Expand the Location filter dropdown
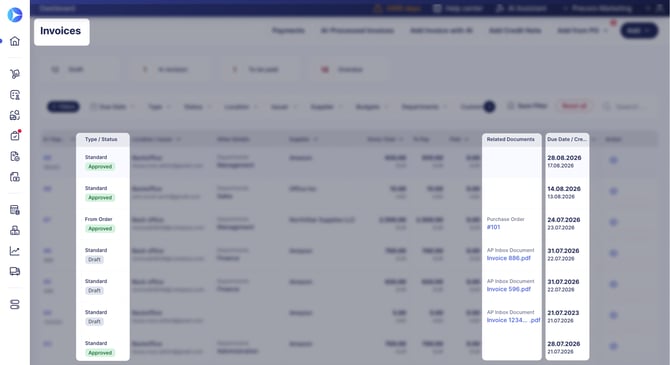This screenshot has width=670, height=365. [x=241, y=106]
